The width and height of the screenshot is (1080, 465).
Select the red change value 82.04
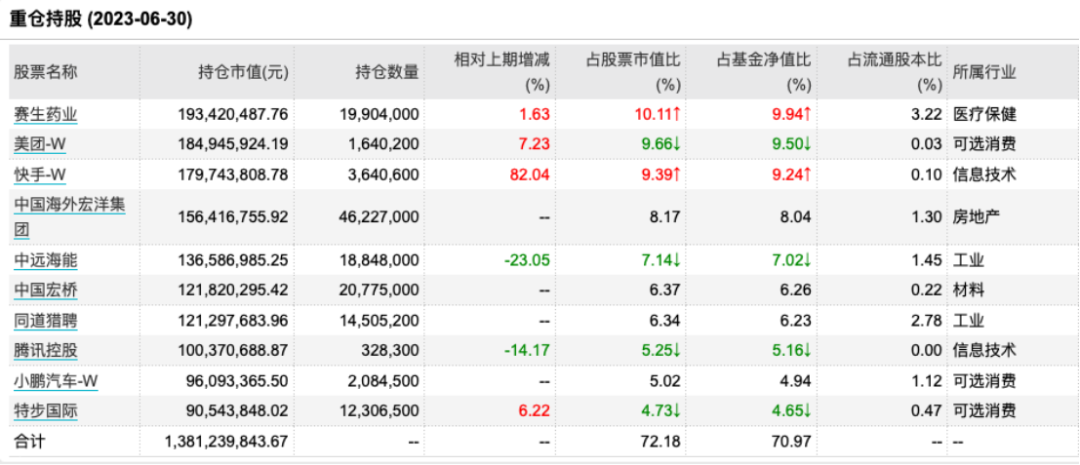532,175
